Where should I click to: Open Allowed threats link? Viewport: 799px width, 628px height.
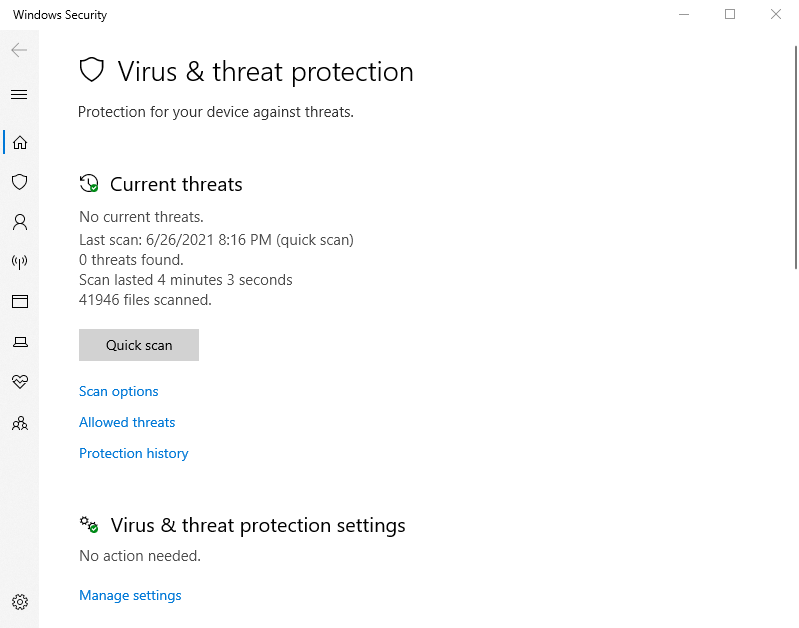point(127,422)
